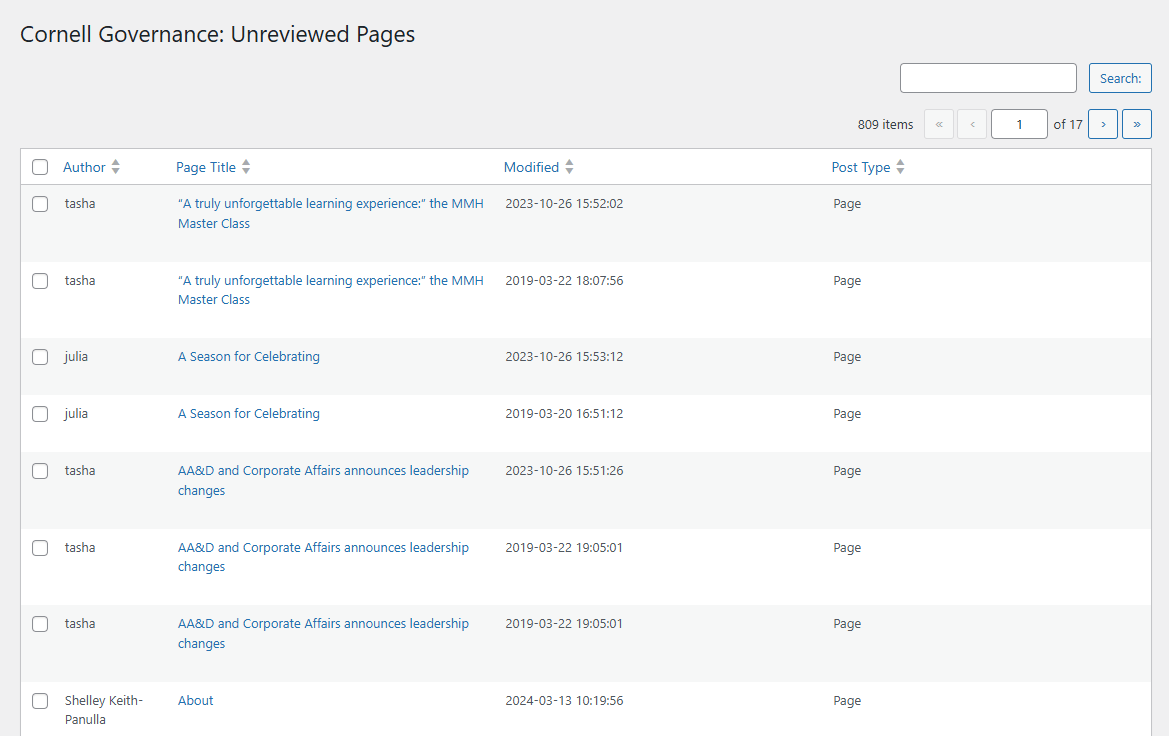
Task: Click the sort arrows beside Modified
Action: pyautogui.click(x=570, y=167)
